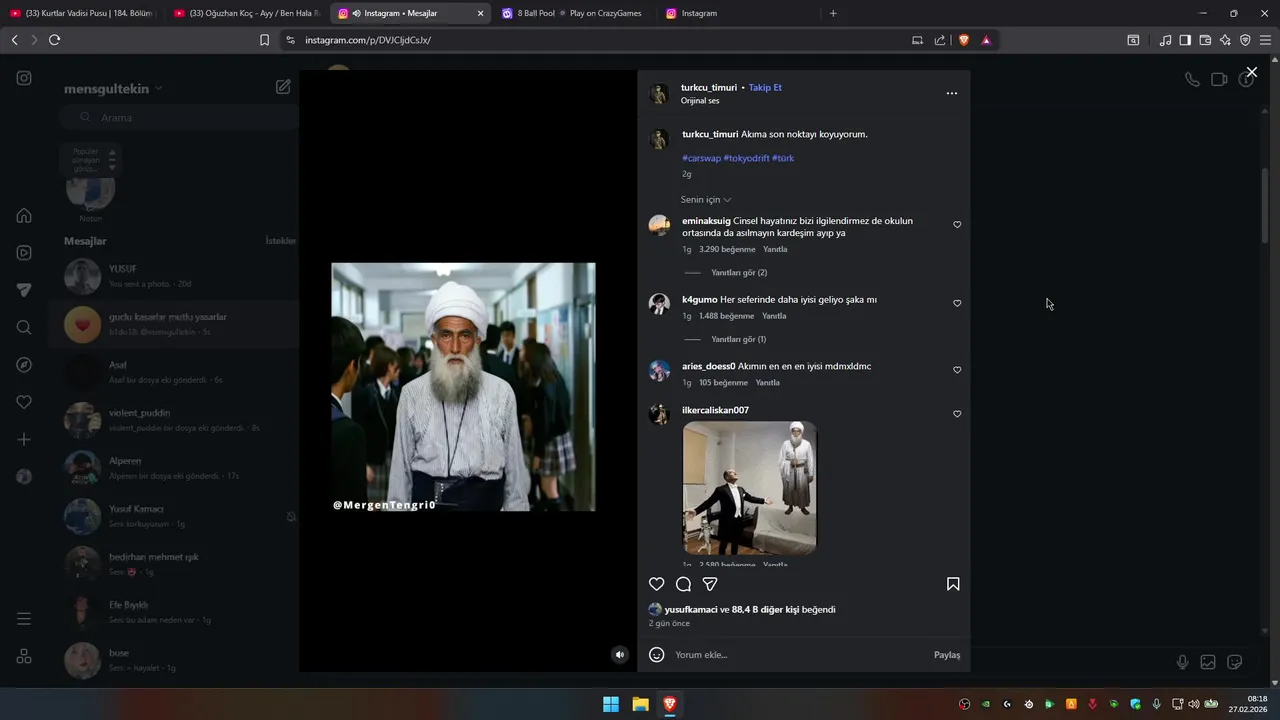Image resolution: width=1280 pixels, height=720 pixels.
Task: Bookmark this page in the address bar
Action: [264, 40]
